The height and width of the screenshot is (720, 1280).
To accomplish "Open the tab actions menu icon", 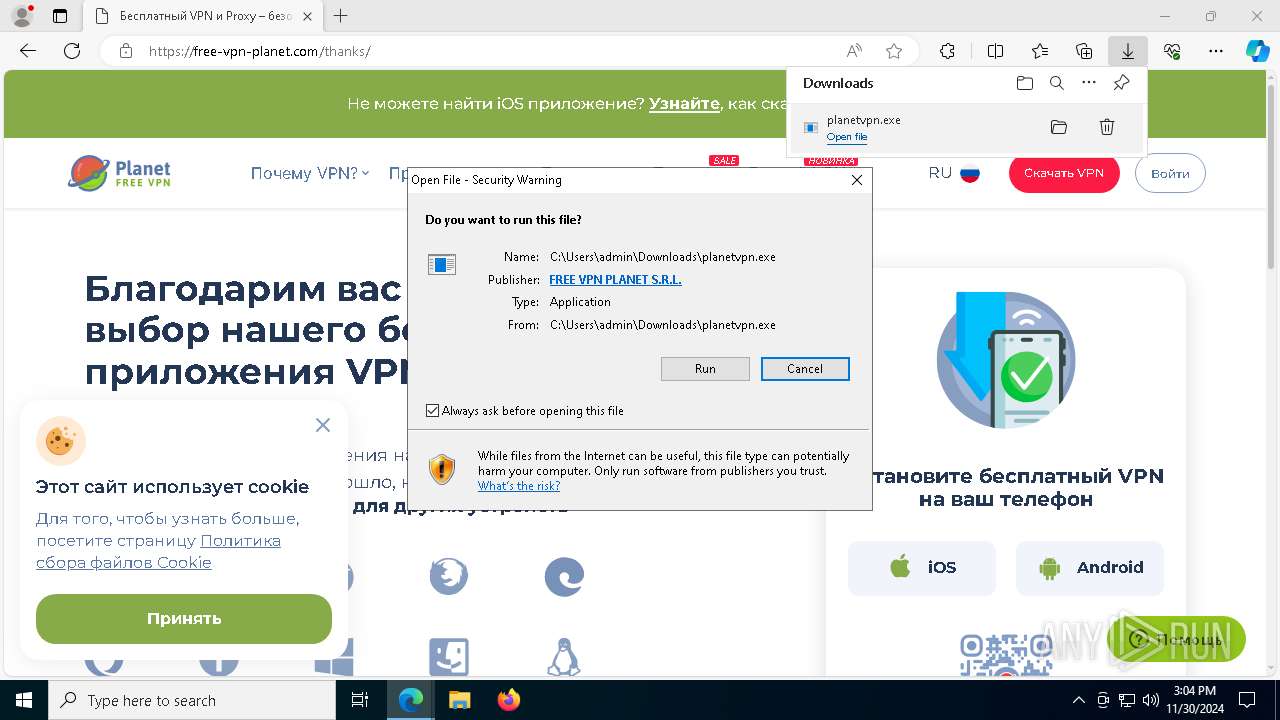I will click(x=60, y=16).
